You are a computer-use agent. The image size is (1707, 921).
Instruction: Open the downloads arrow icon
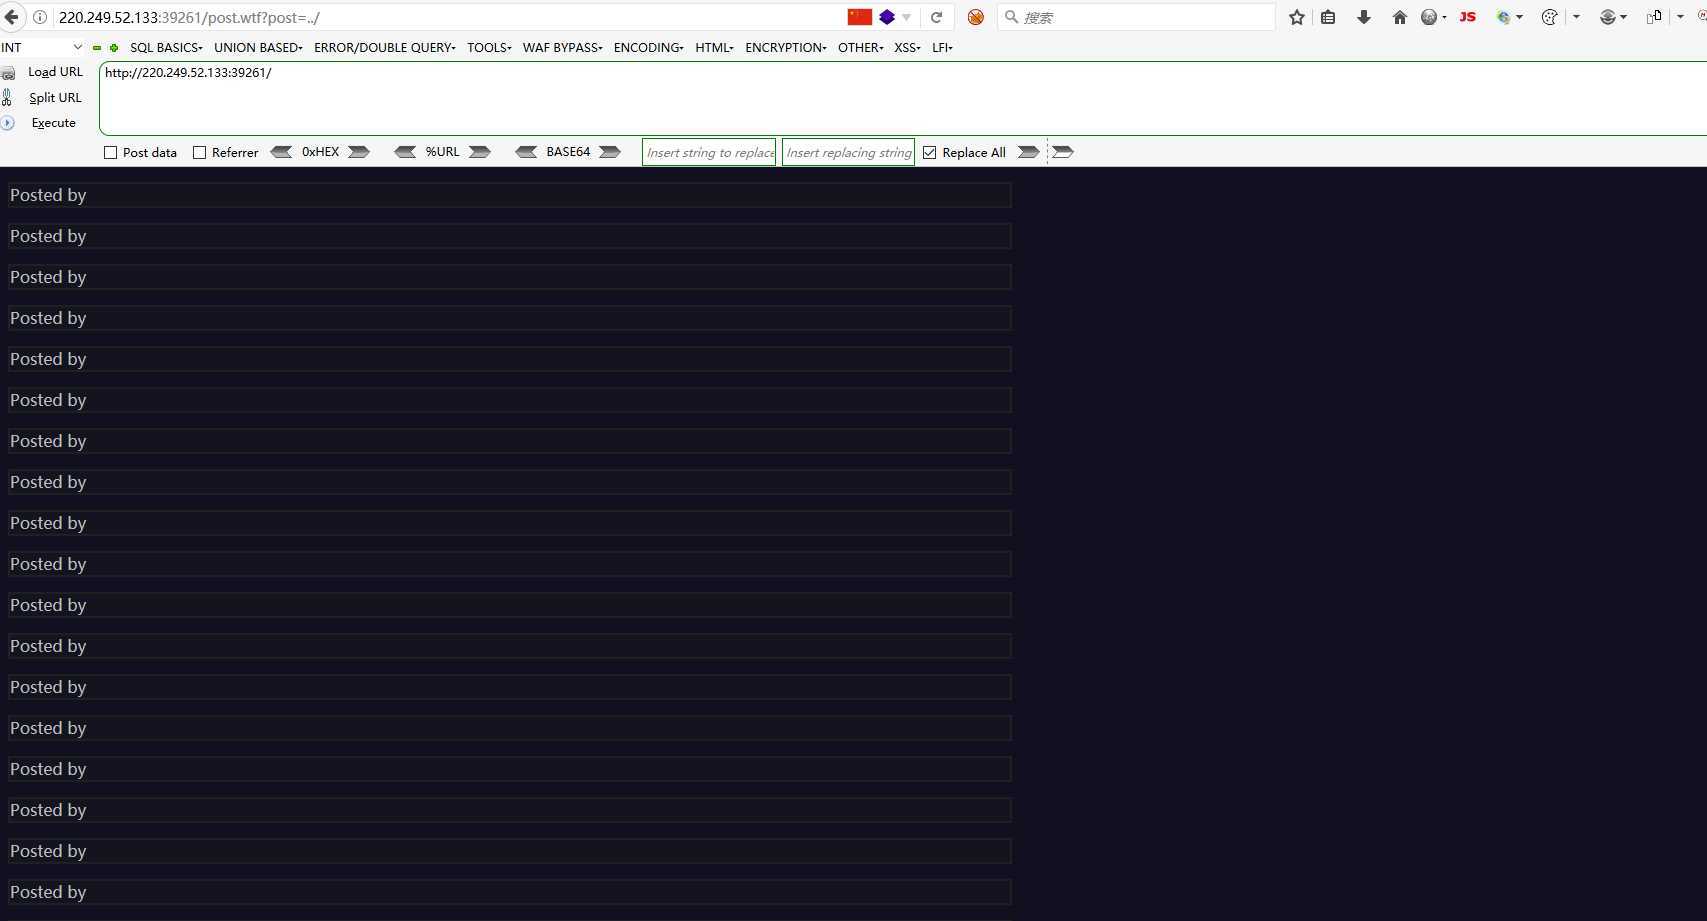point(1364,17)
